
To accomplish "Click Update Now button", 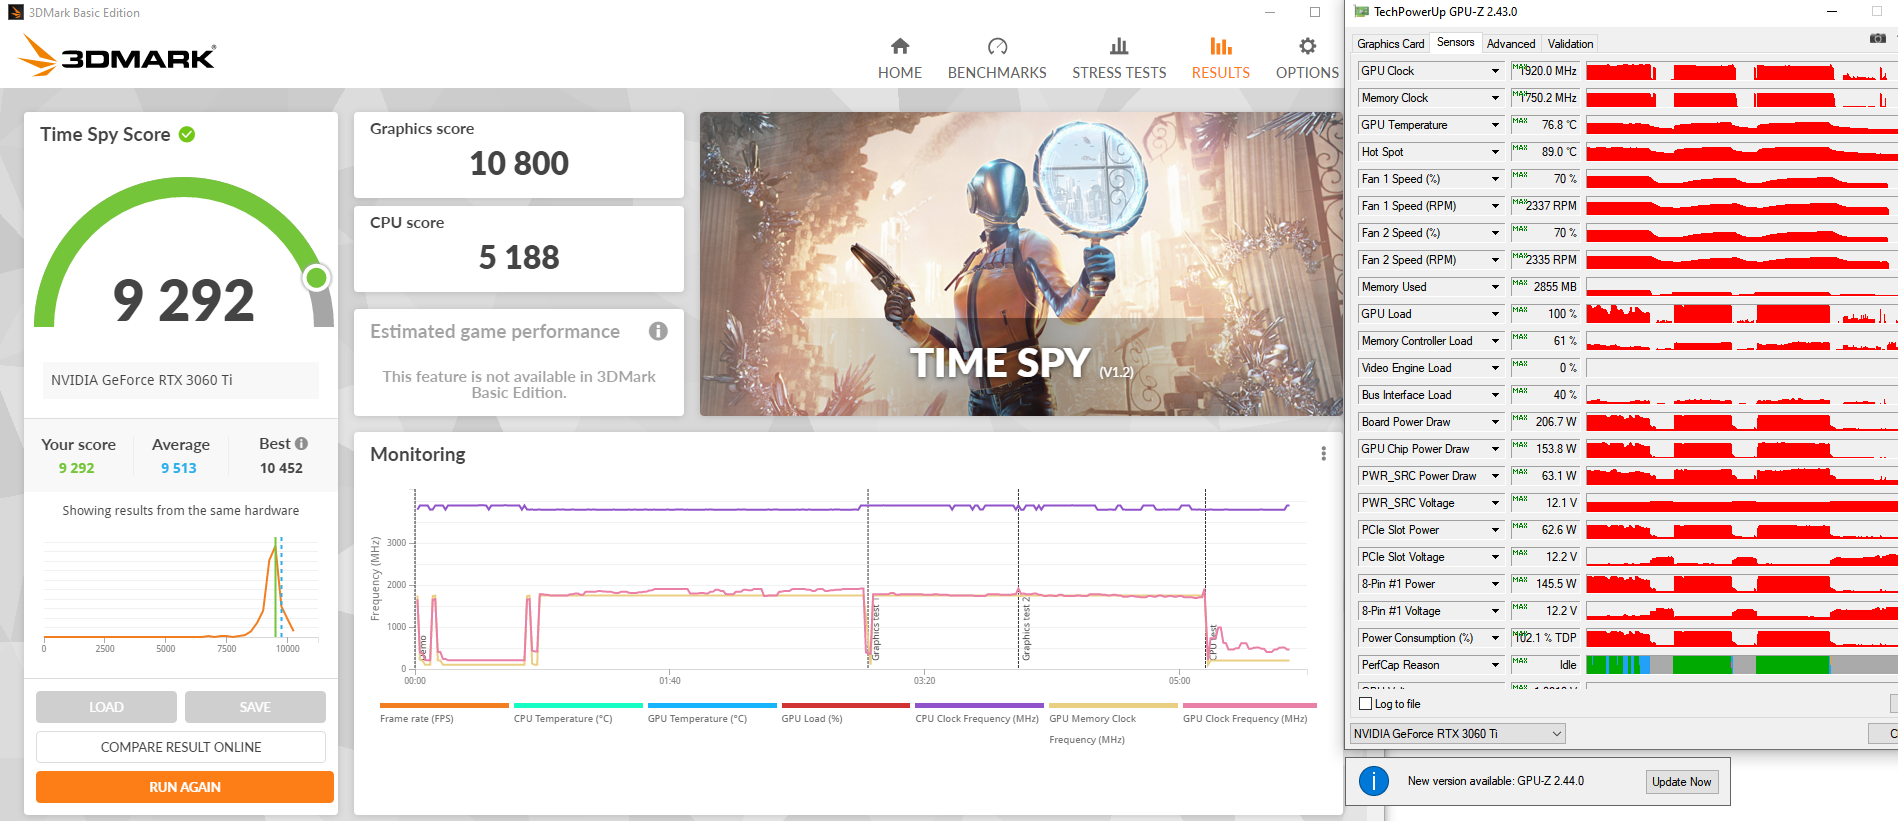I will click(1682, 782).
